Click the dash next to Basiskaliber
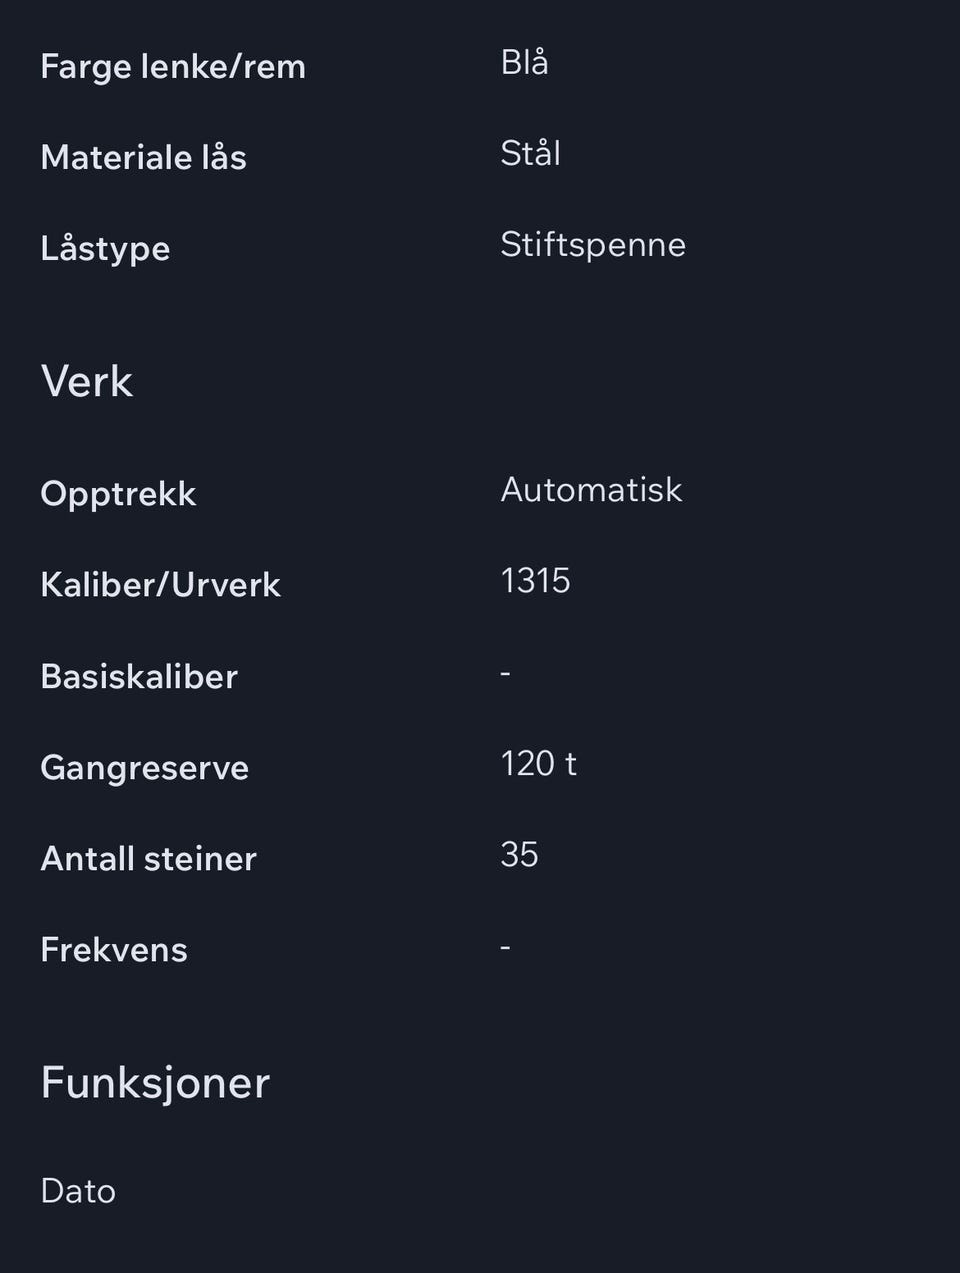The height and width of the screenshot is (1273, 960). click(505, 674)
